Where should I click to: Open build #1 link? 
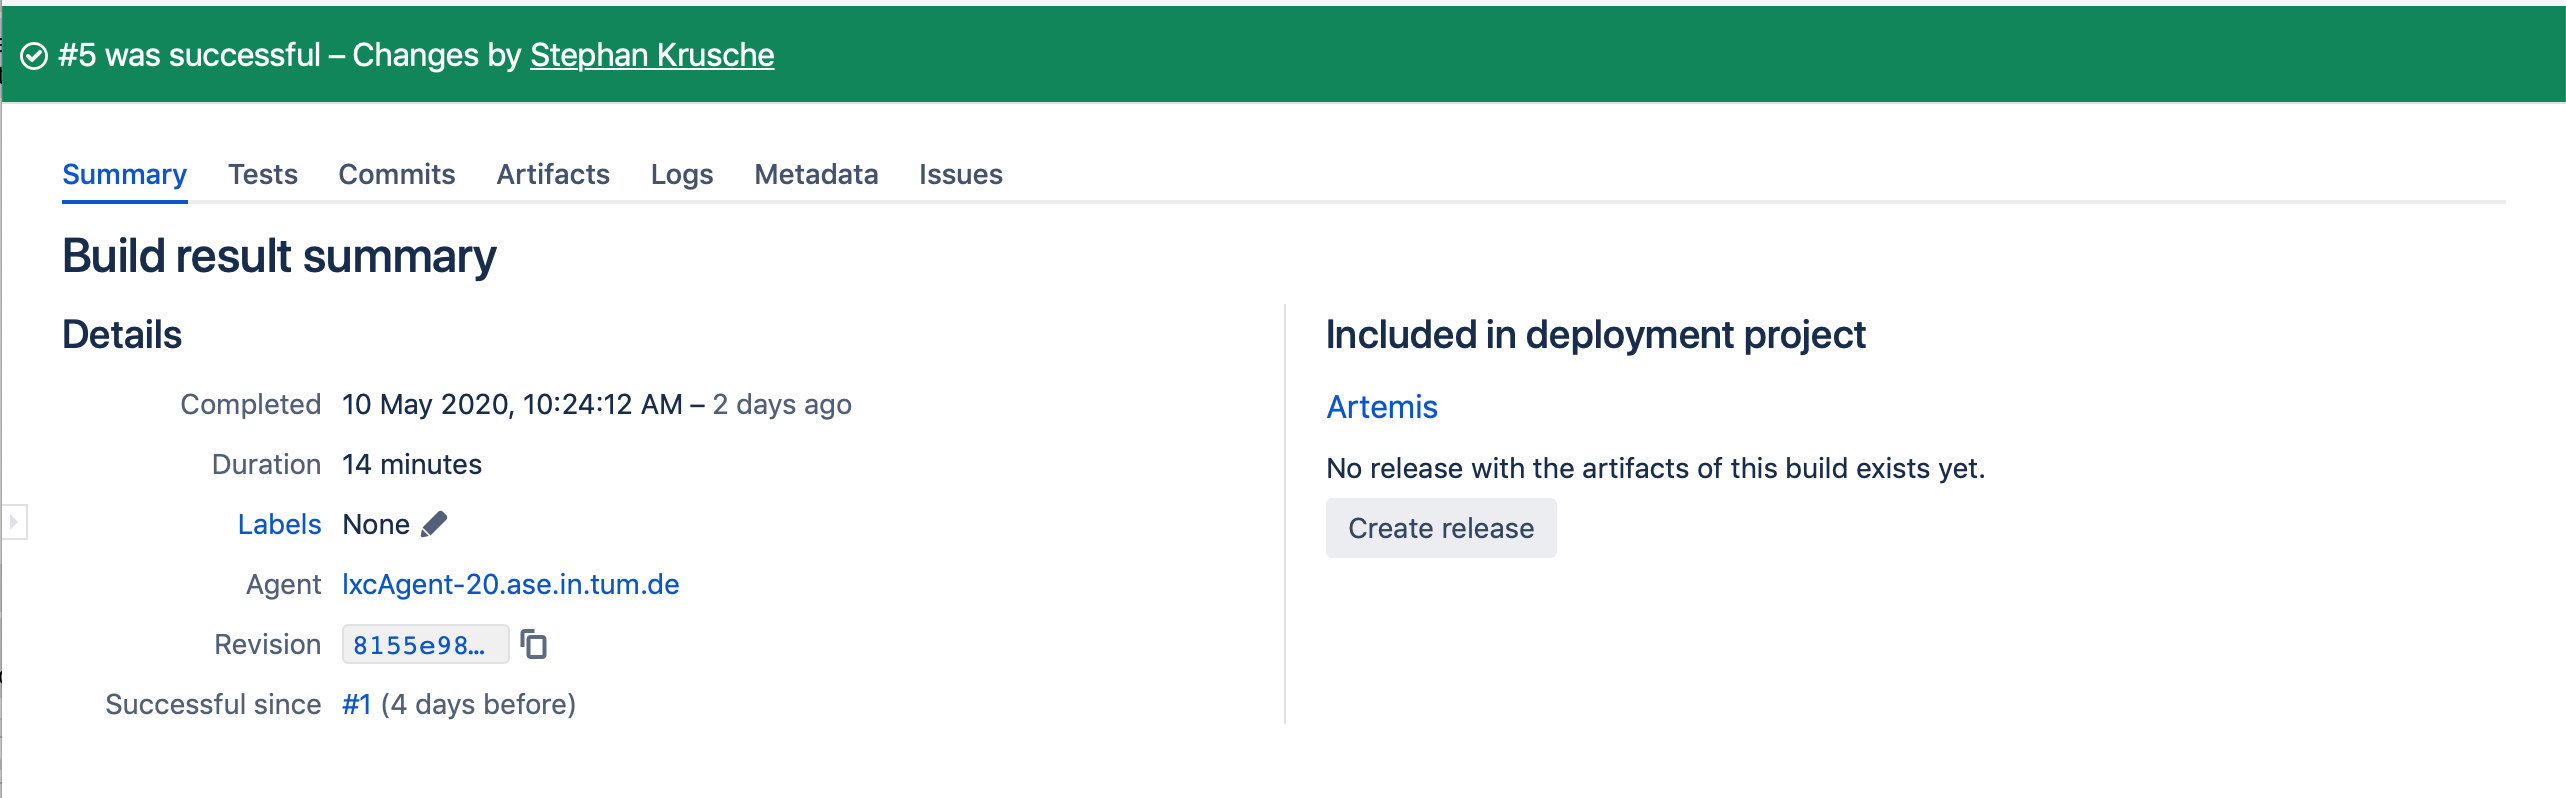click(357, 704)
